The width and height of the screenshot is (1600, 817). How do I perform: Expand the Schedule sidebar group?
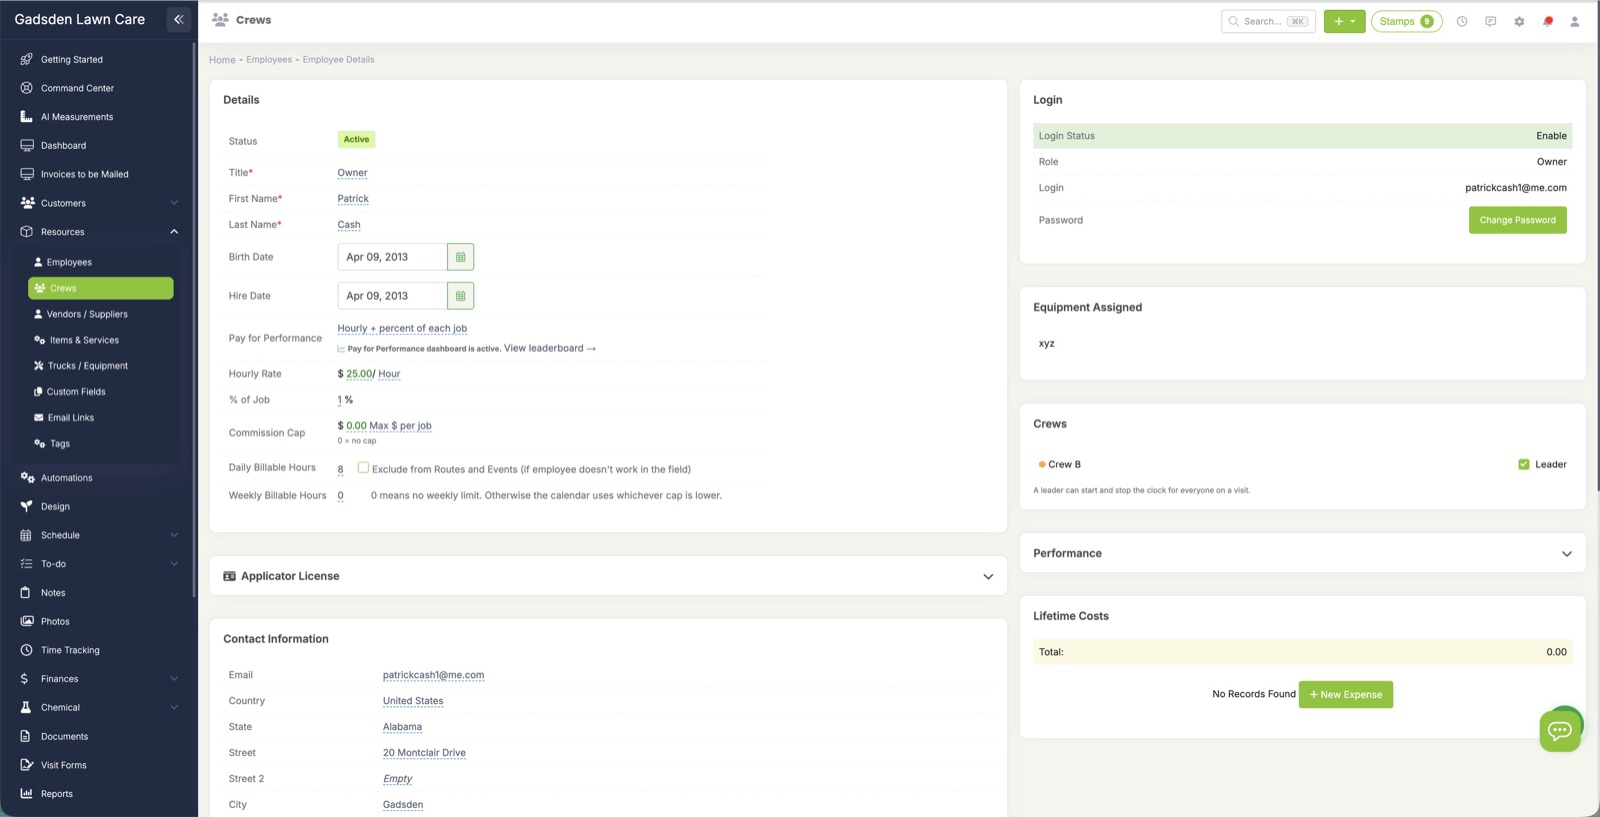pyautogui.click(x=174, y=535)
